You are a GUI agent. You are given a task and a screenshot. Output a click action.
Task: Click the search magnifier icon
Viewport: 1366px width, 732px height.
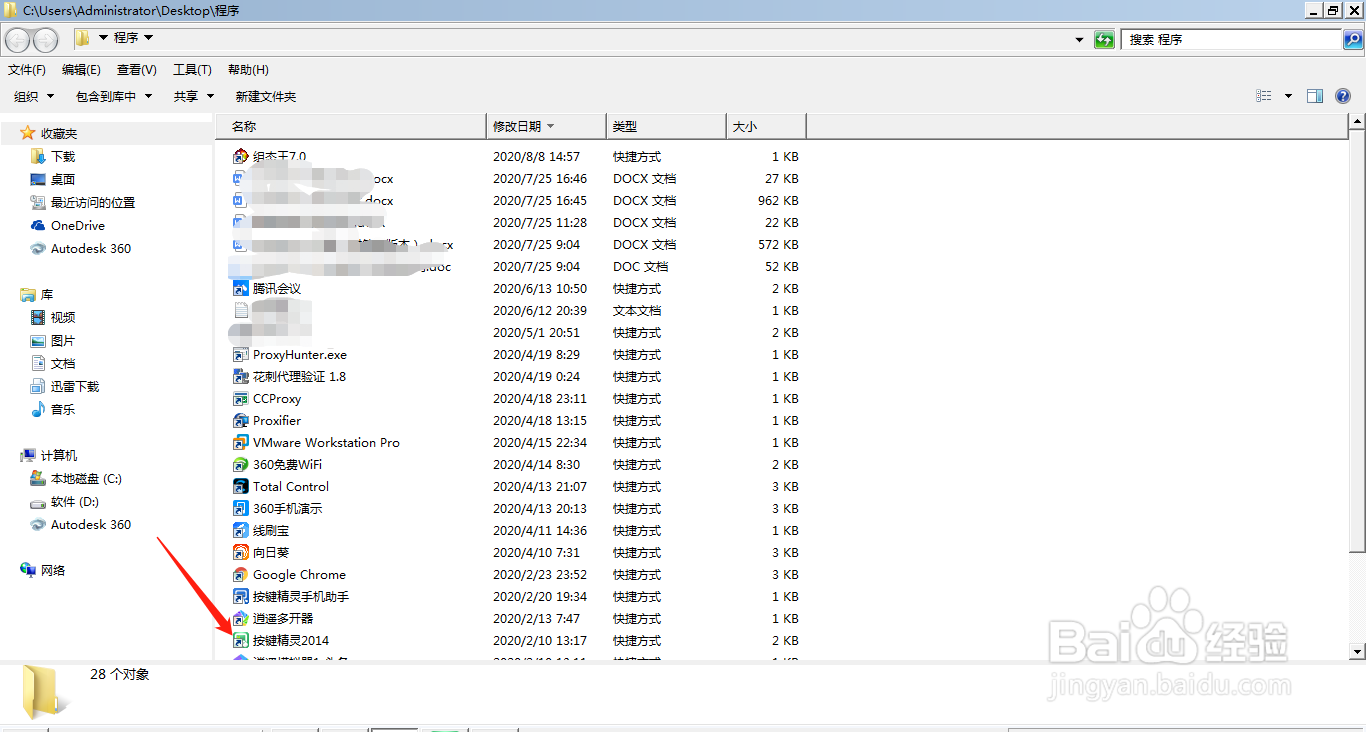click(1352, 39)
